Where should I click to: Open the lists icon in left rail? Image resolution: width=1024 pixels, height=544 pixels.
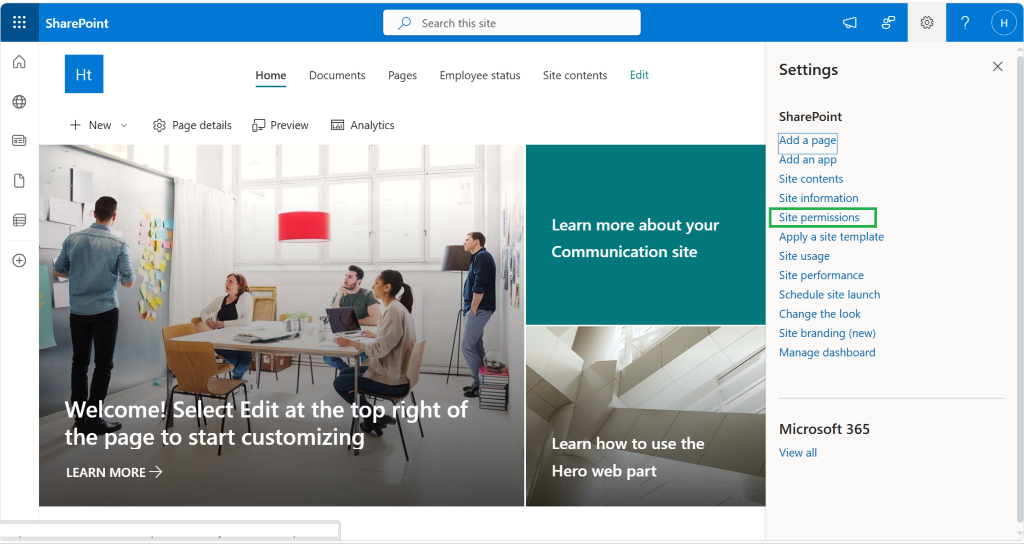20,220
